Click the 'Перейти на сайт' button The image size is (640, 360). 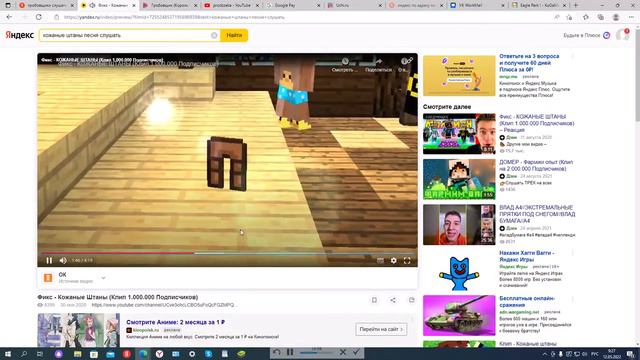381,329
